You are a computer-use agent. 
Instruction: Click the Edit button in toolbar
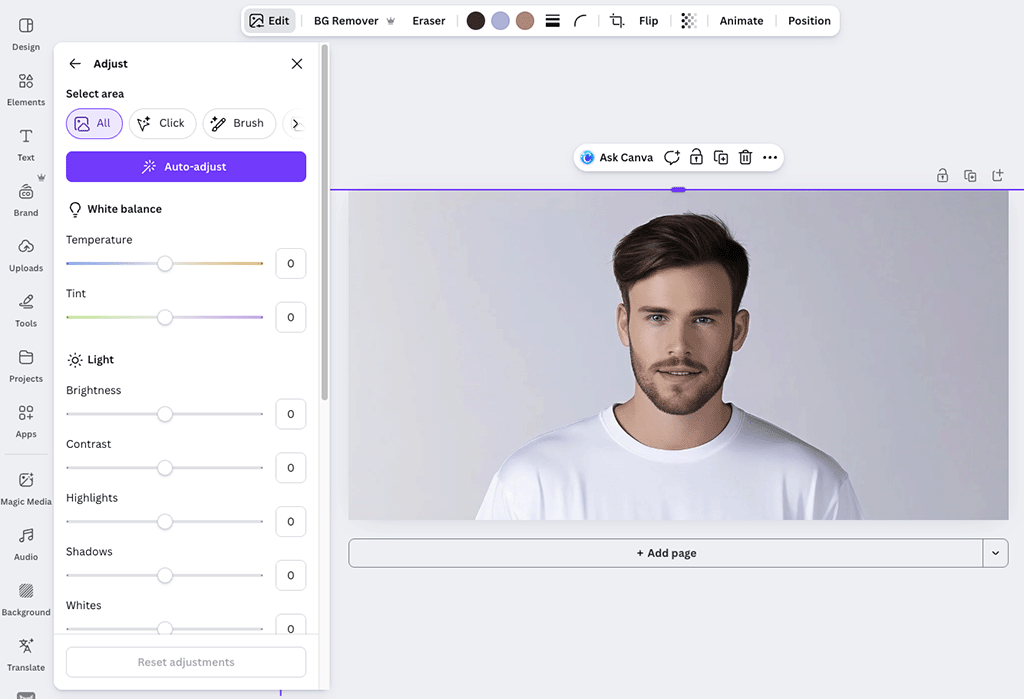pos(269,21)
